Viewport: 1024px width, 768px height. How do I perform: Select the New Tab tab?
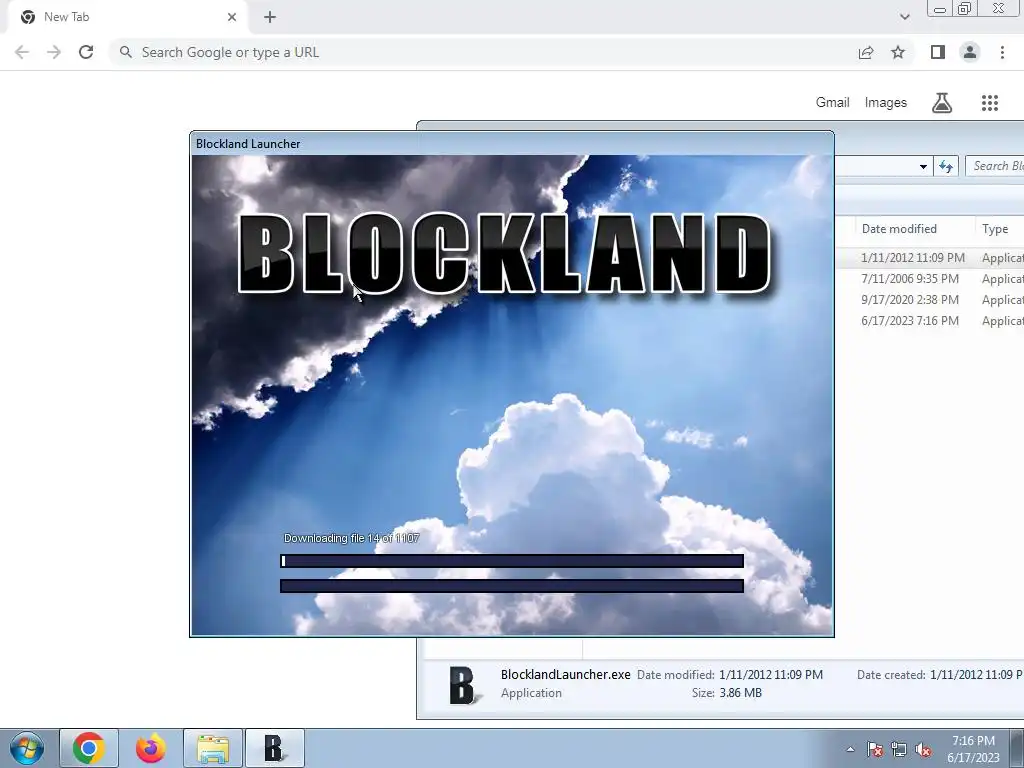(124, 17)
